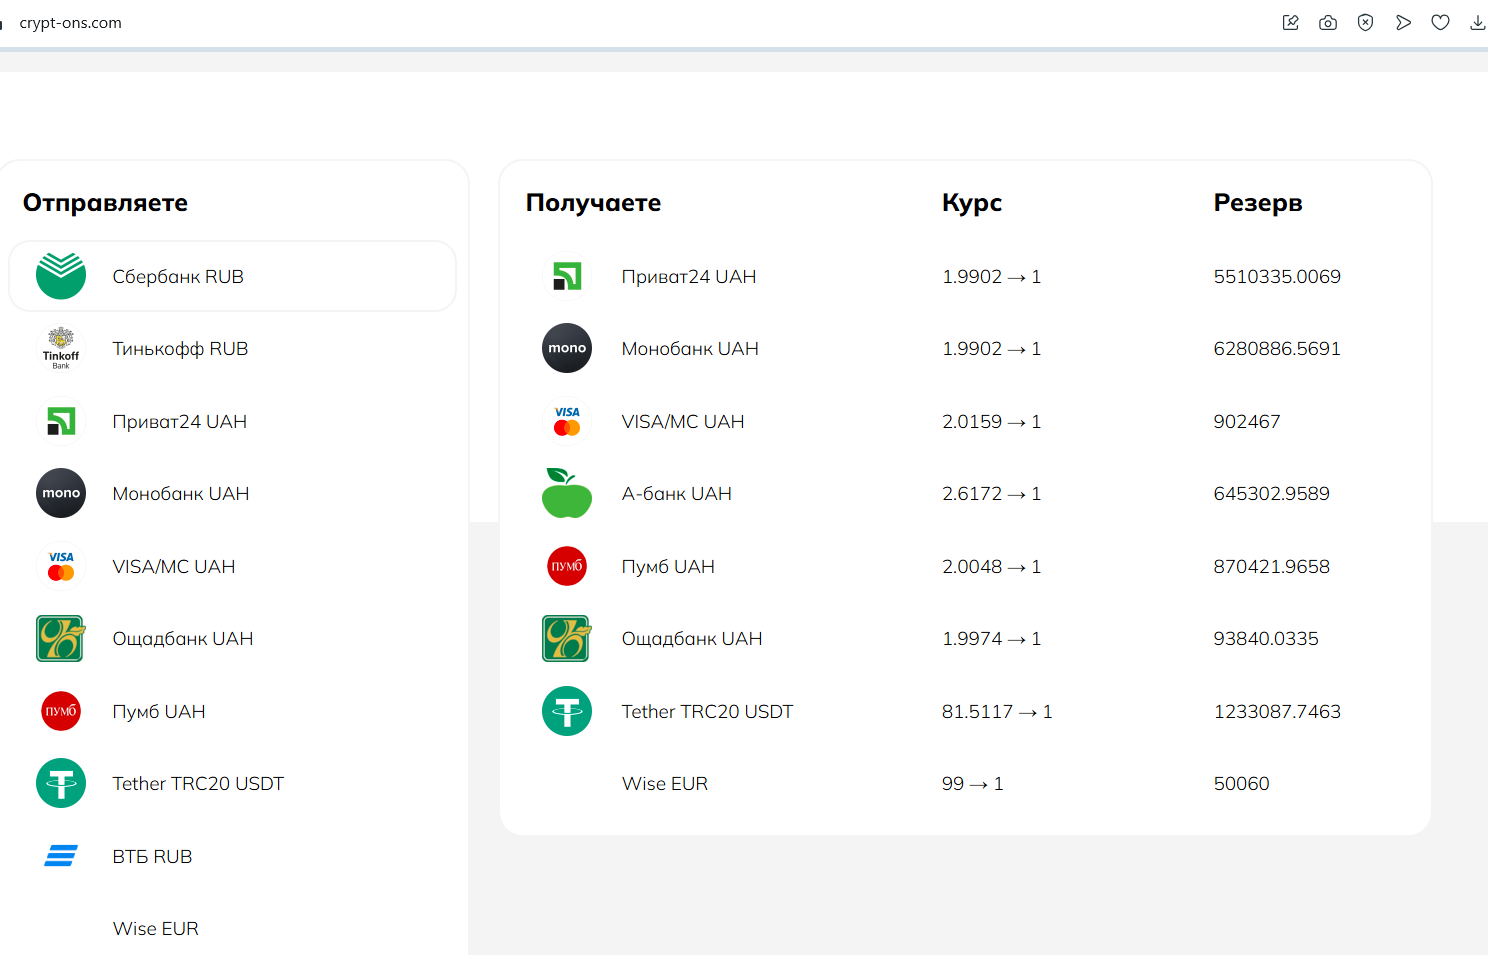Choose Монобанк UAH in send list
The height and width of the screenshot is (955, 1488).
coord(232,493)
